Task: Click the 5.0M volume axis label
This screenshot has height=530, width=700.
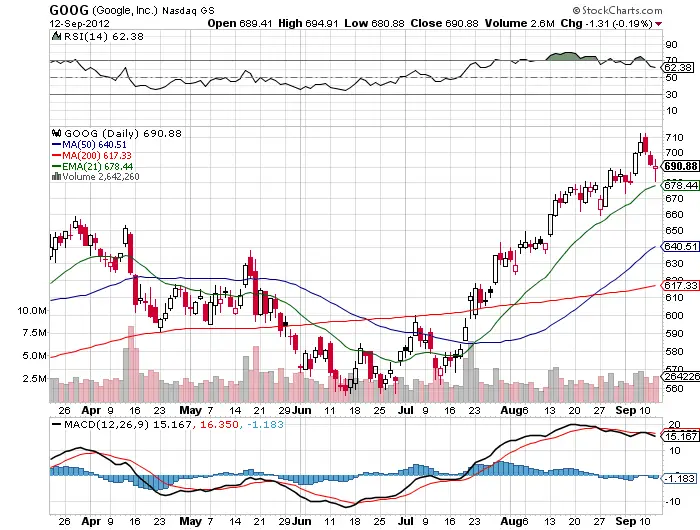Action: click(x=34, y=355)
